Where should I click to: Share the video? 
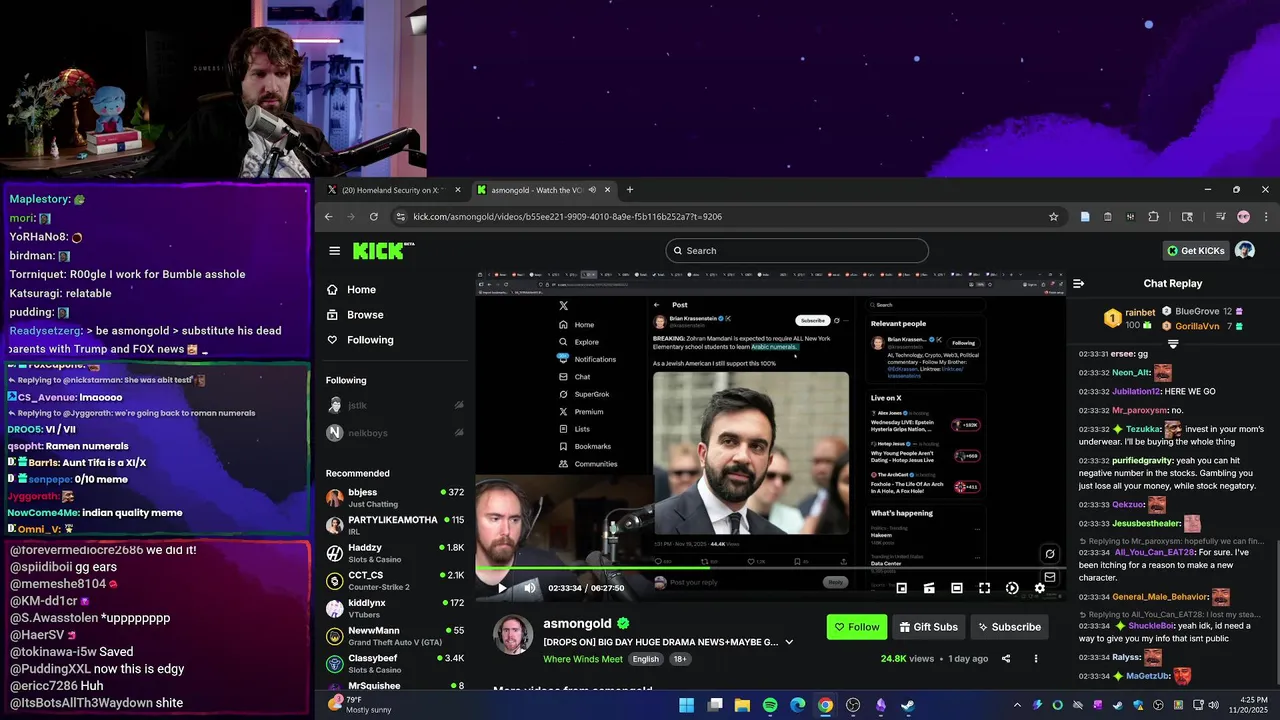(1006, 659)
